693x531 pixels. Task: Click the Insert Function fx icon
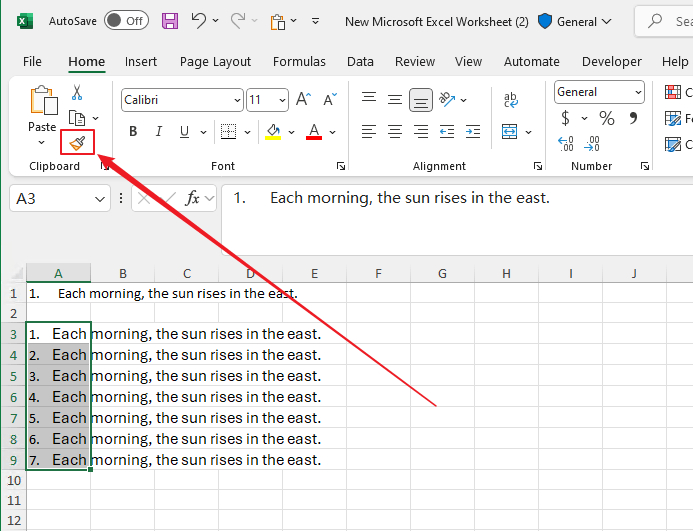193,198
